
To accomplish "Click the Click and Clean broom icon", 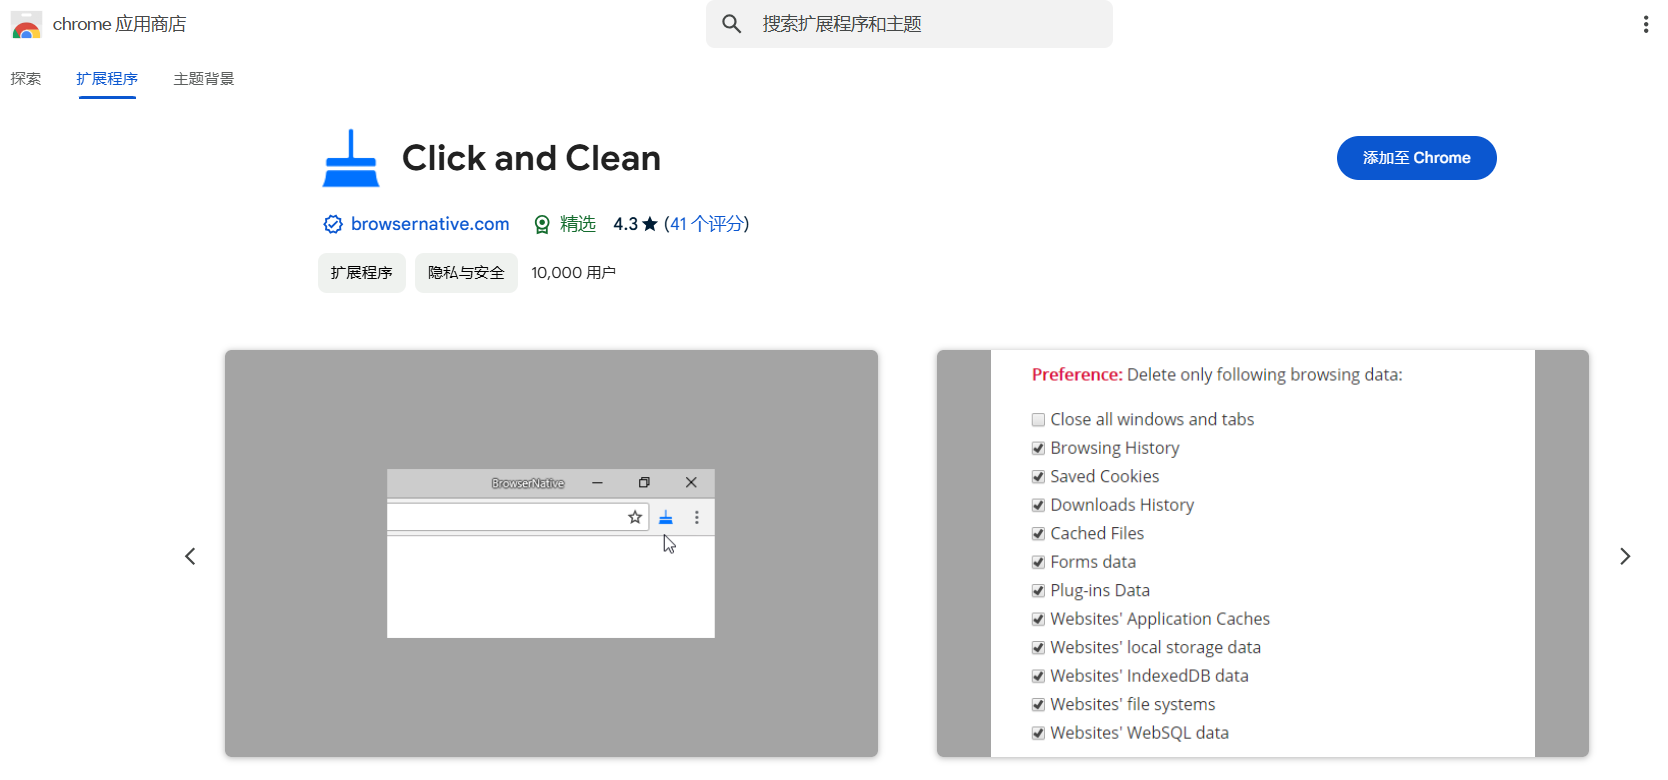I will [351, 158].
